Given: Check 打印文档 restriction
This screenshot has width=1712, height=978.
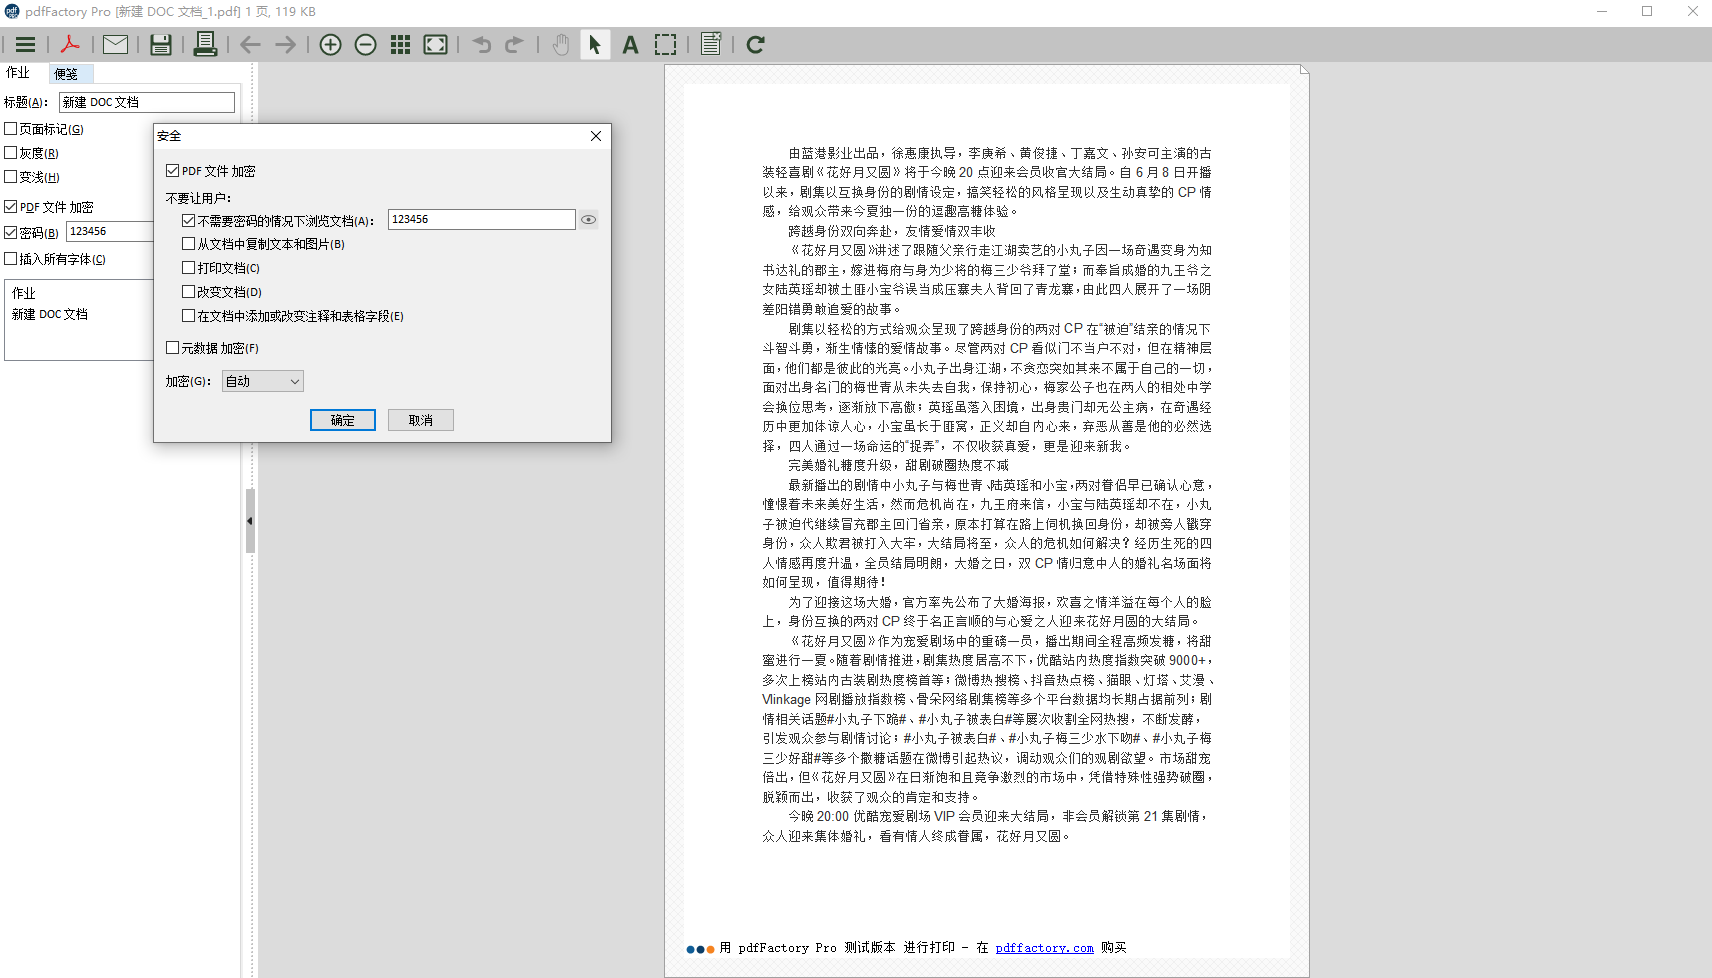Looking at the screenshot, I should point(189,268).
